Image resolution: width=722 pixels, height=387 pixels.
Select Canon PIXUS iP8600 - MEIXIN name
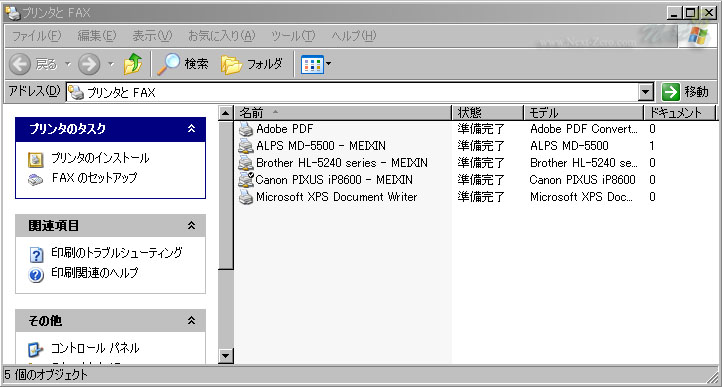[x=334, y=180]
